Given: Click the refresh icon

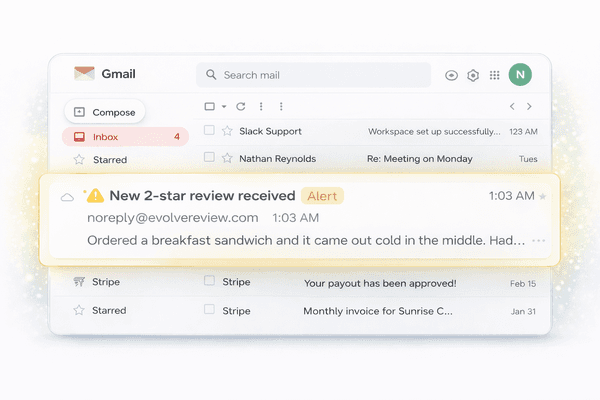Looking at the screenshot, I should click(241, 106).
